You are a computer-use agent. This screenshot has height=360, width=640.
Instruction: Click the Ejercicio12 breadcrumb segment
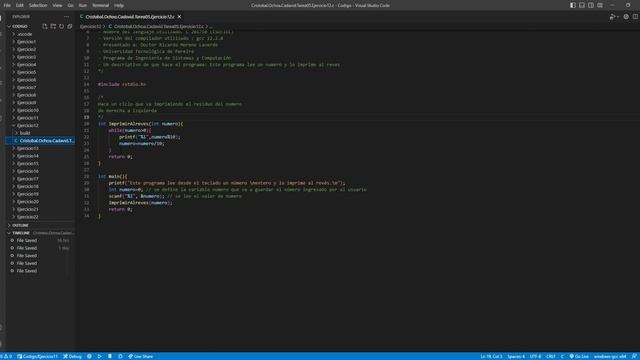[90, 26]
